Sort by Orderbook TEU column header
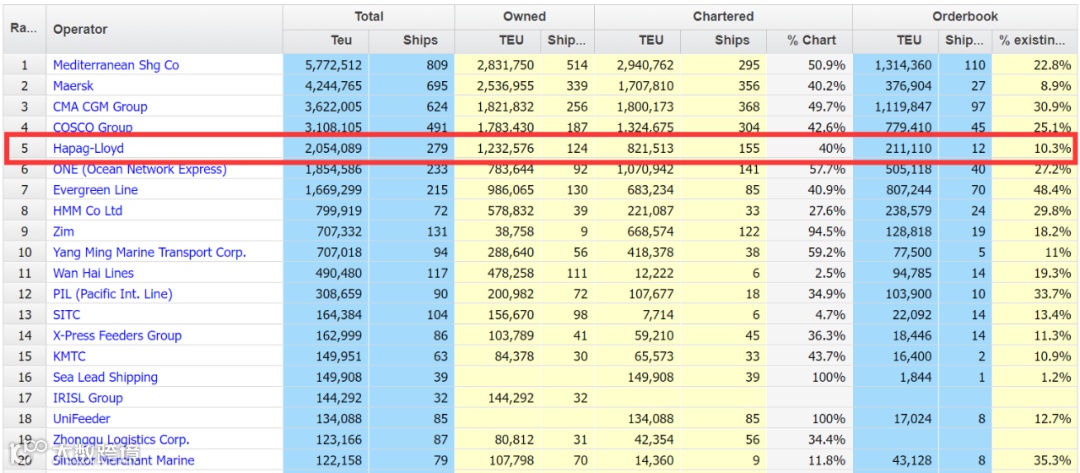The height and width of the screenshot is (473, 1080). click(x=895, y=41)
